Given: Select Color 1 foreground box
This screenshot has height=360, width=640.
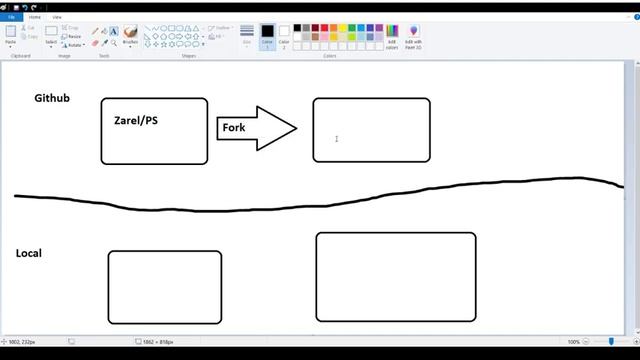Looking at the screenshot, I should (x=267, y=37).
